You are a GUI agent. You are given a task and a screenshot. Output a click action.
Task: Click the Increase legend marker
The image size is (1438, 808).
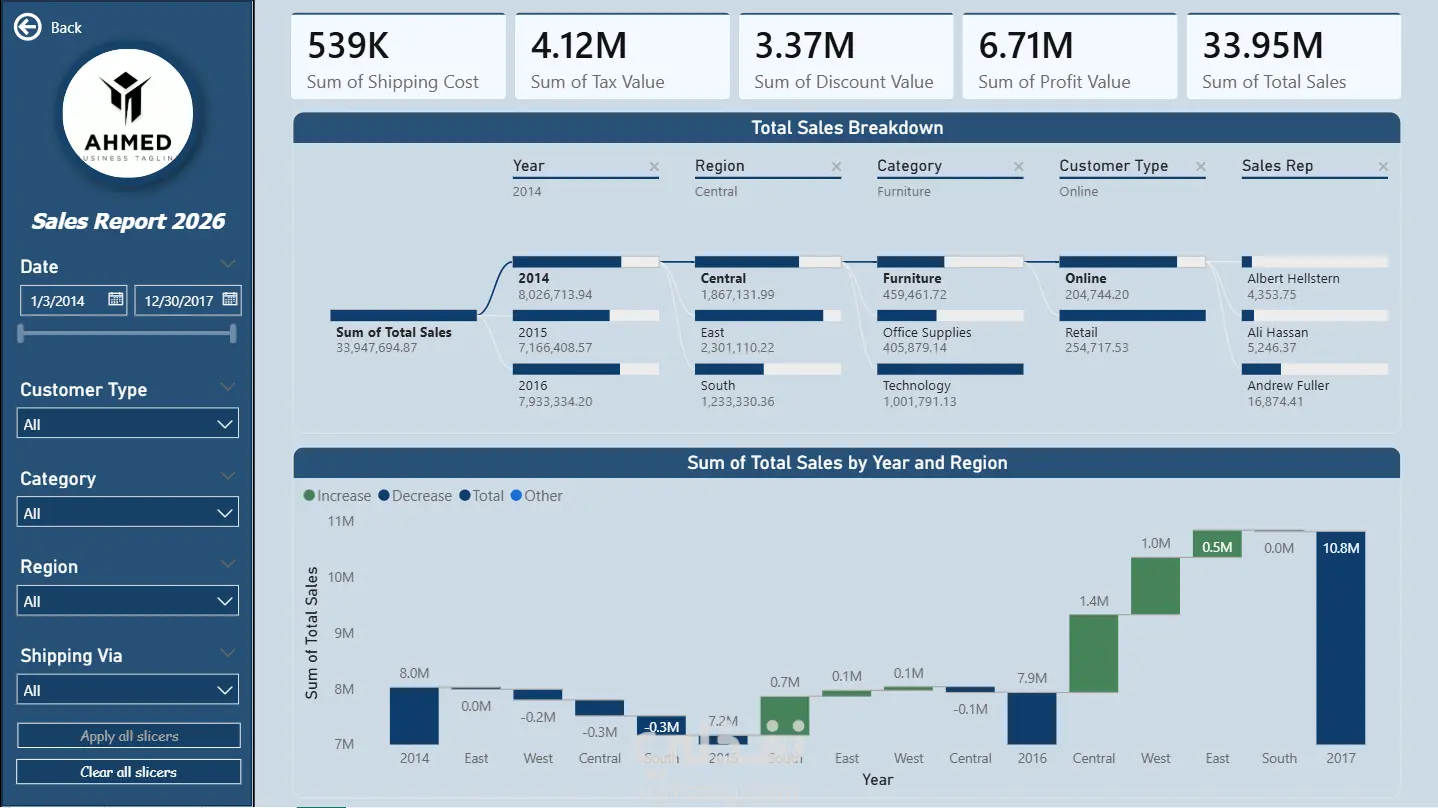309,496
